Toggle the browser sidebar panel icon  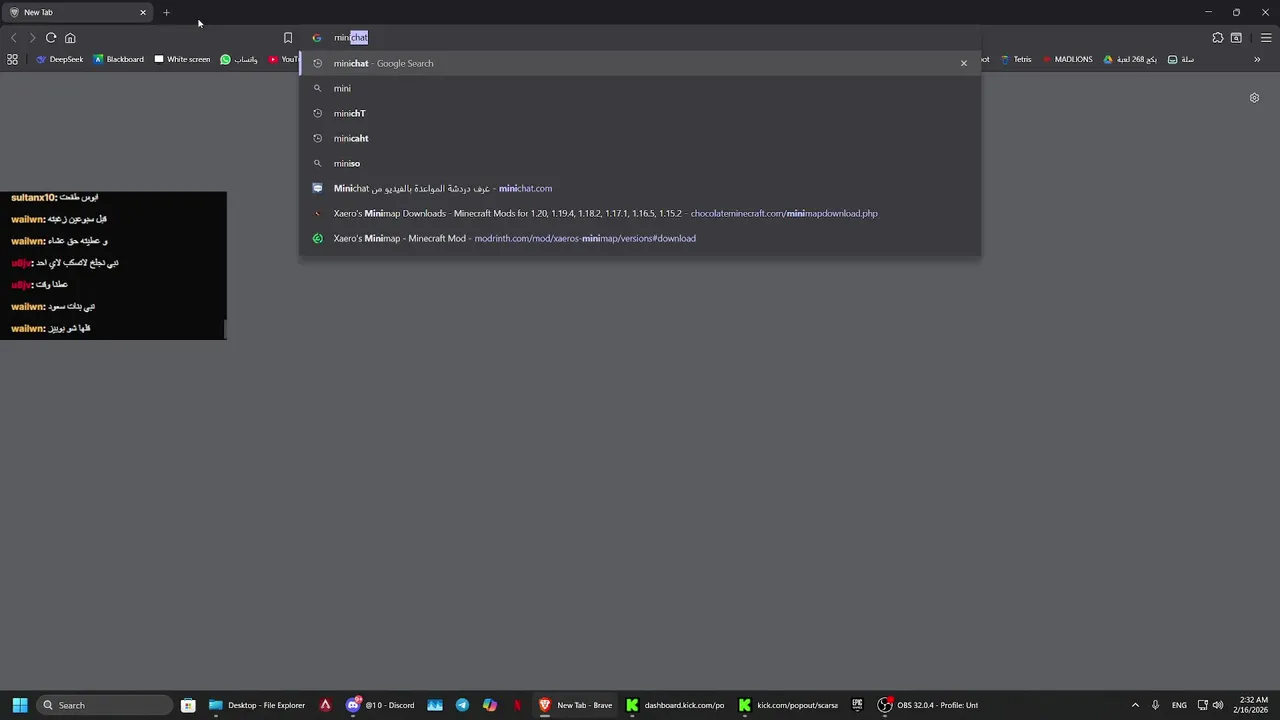coord(1237,38)
